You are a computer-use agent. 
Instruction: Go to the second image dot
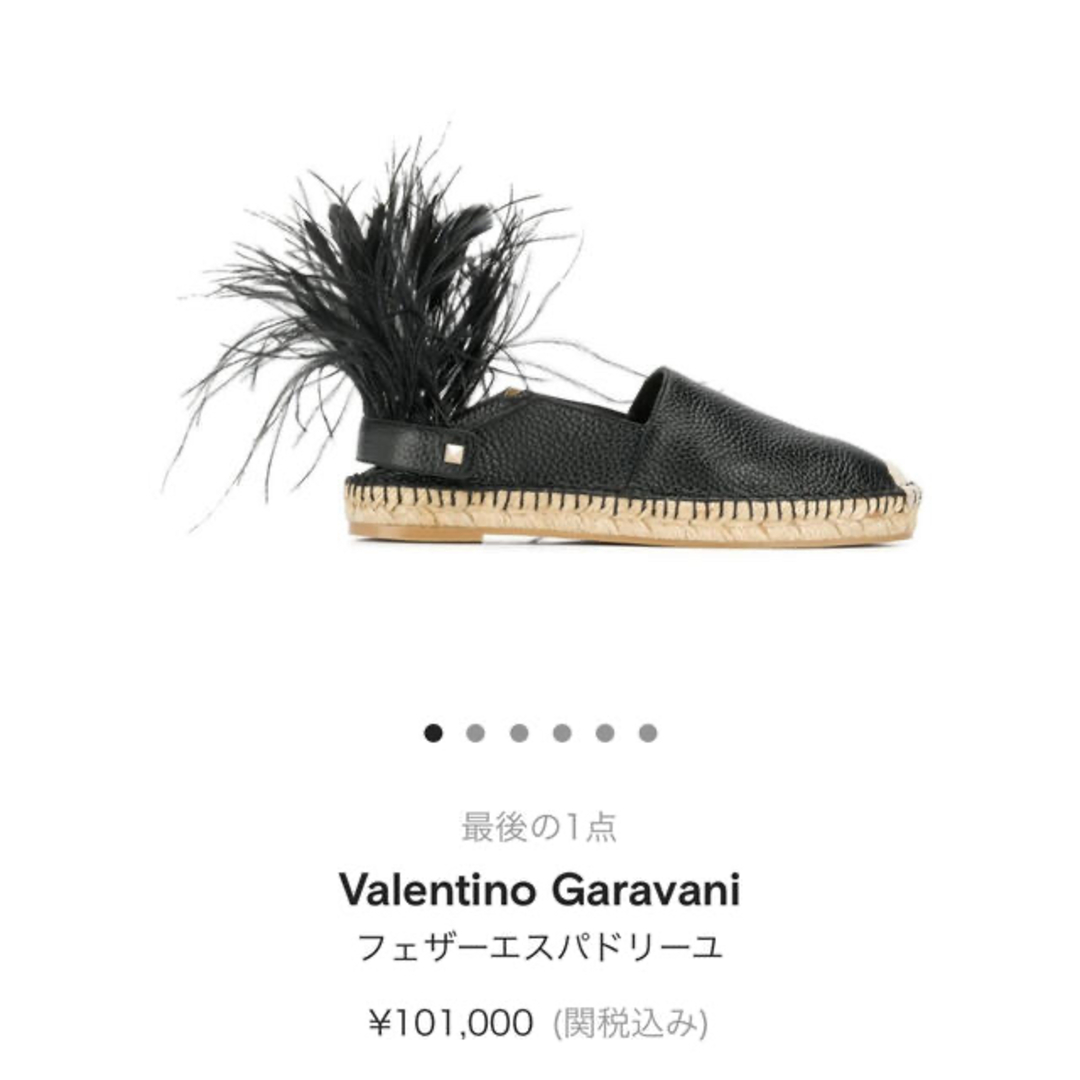click(475, 733)
